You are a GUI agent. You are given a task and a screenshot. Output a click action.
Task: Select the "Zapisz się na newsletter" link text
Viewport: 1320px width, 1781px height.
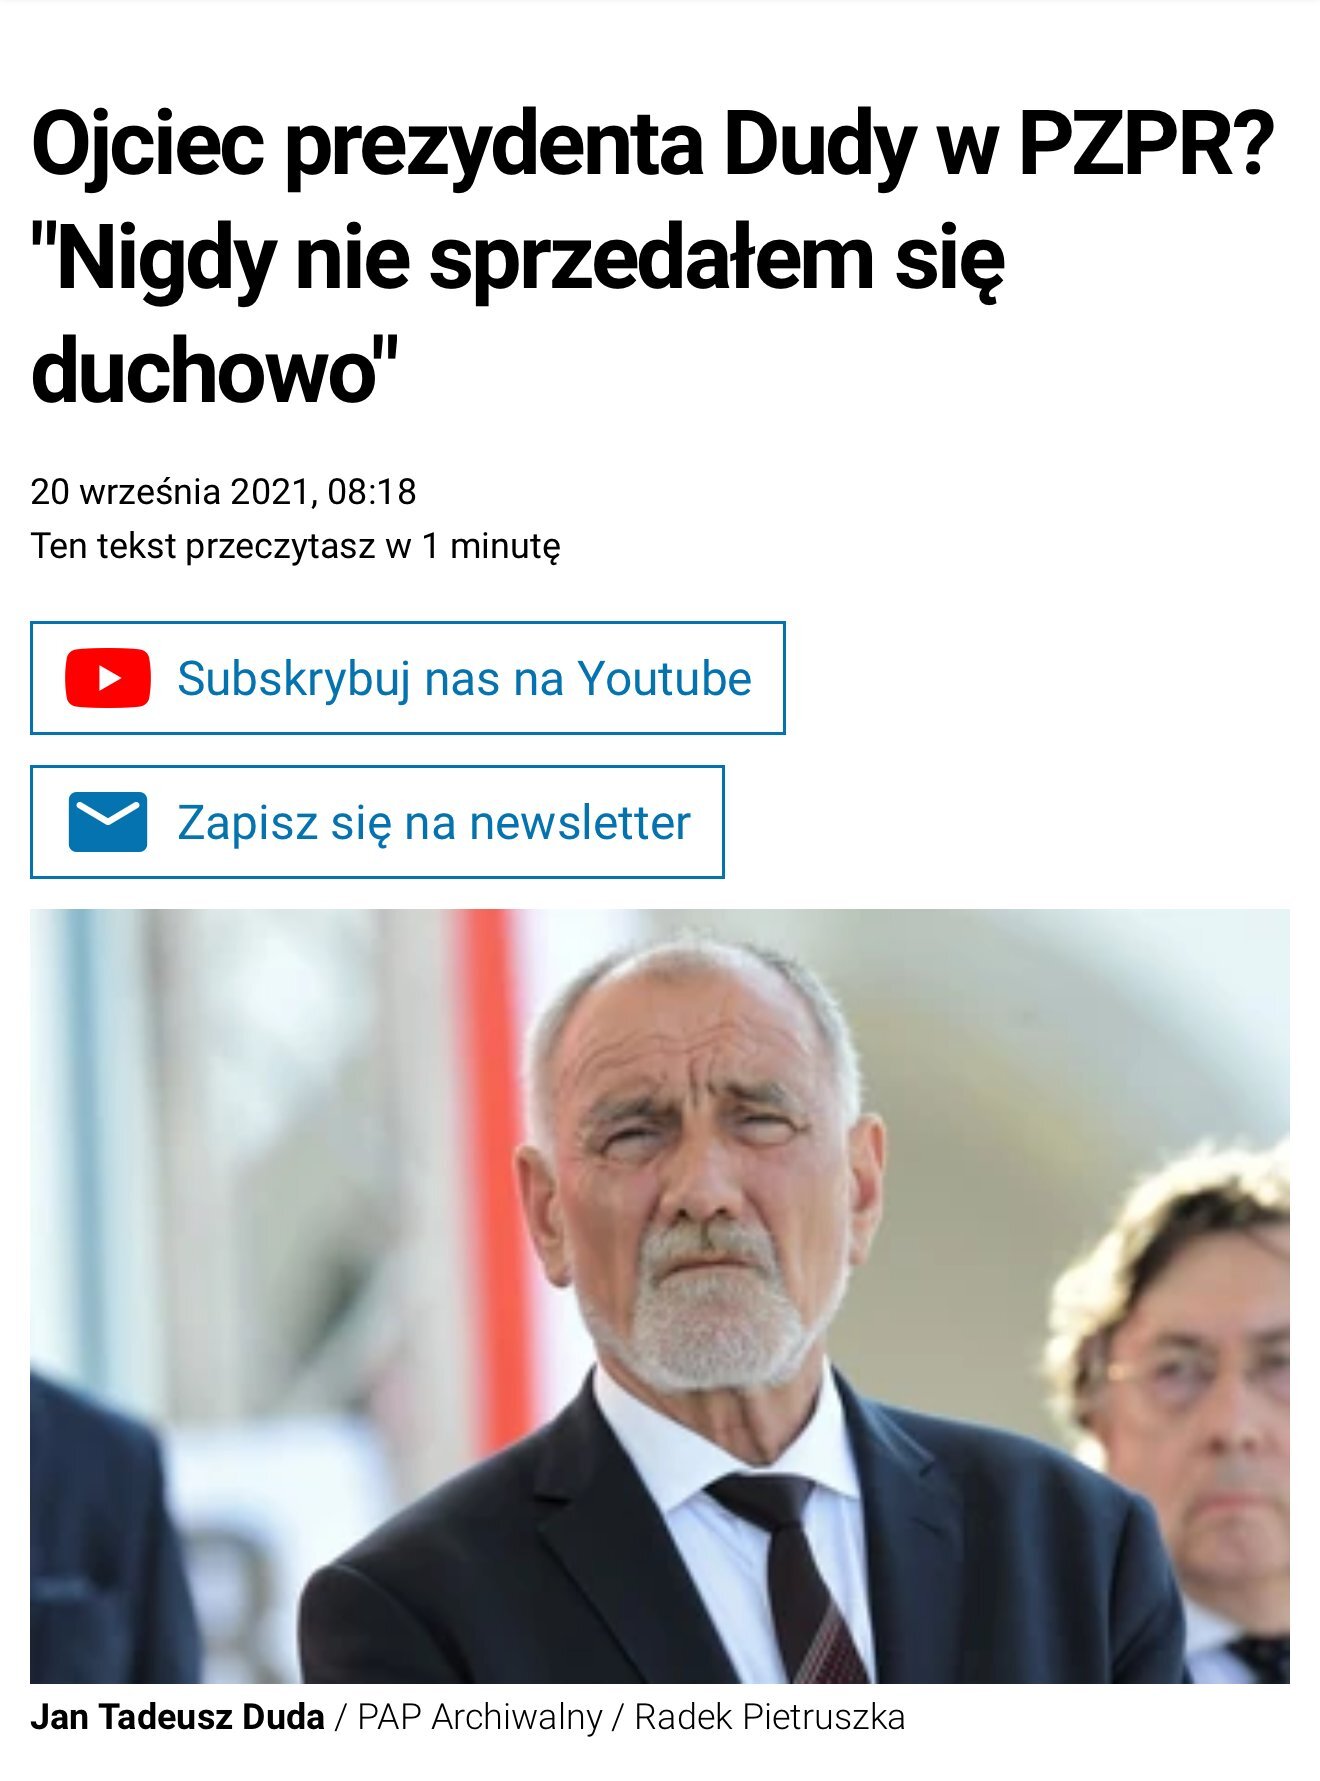click(434, 823)
